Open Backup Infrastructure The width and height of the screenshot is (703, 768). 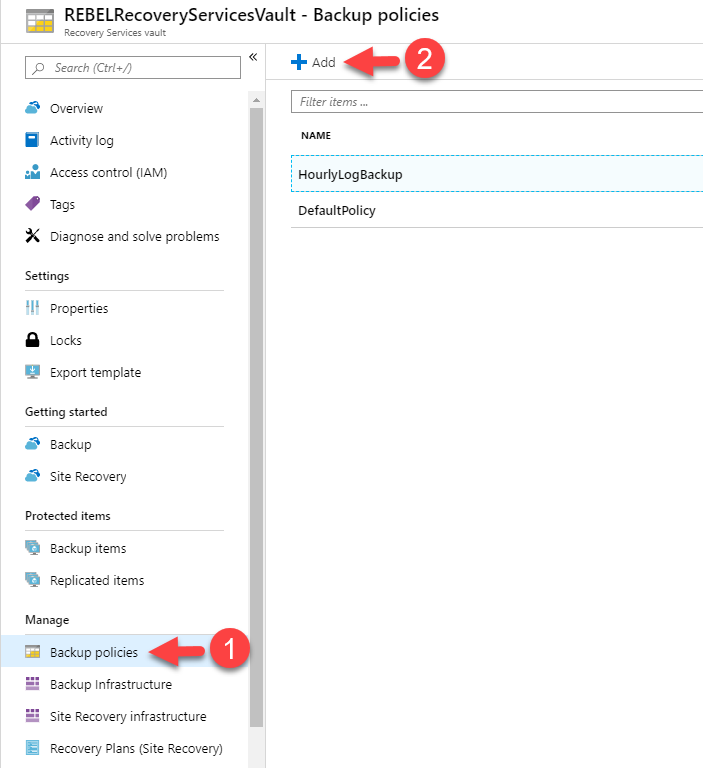point(111,684)
